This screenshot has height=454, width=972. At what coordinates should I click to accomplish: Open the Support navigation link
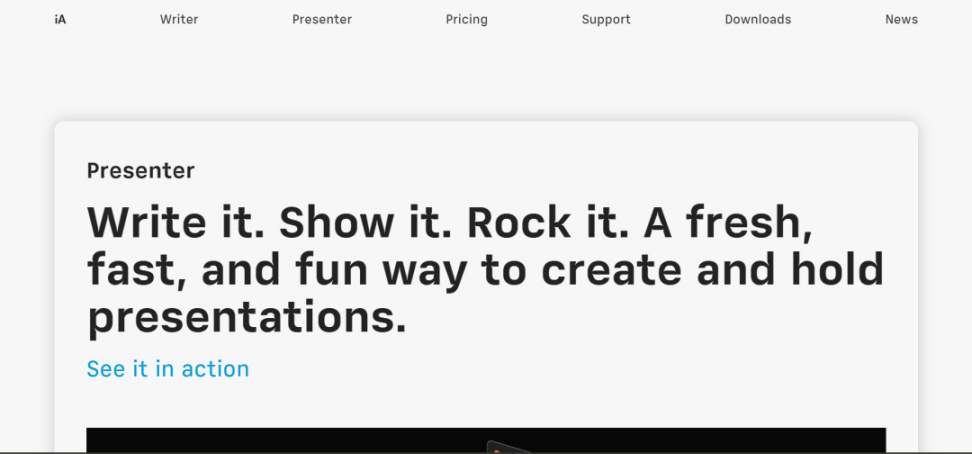[606, 19]
